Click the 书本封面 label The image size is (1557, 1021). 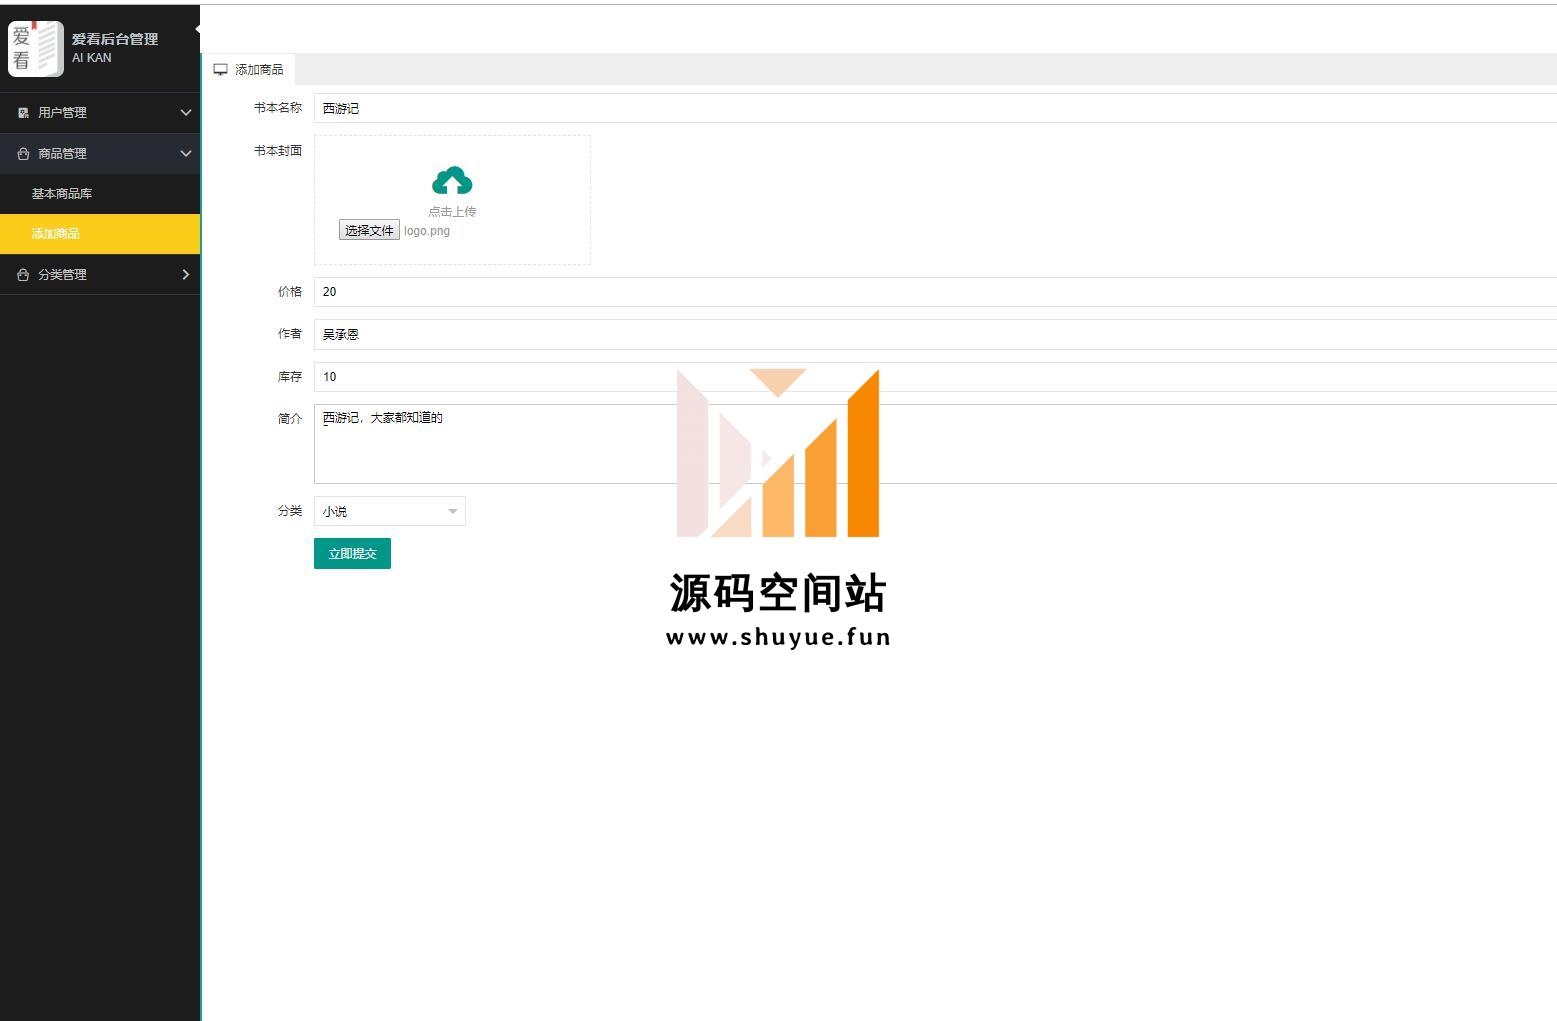(278, 151)
